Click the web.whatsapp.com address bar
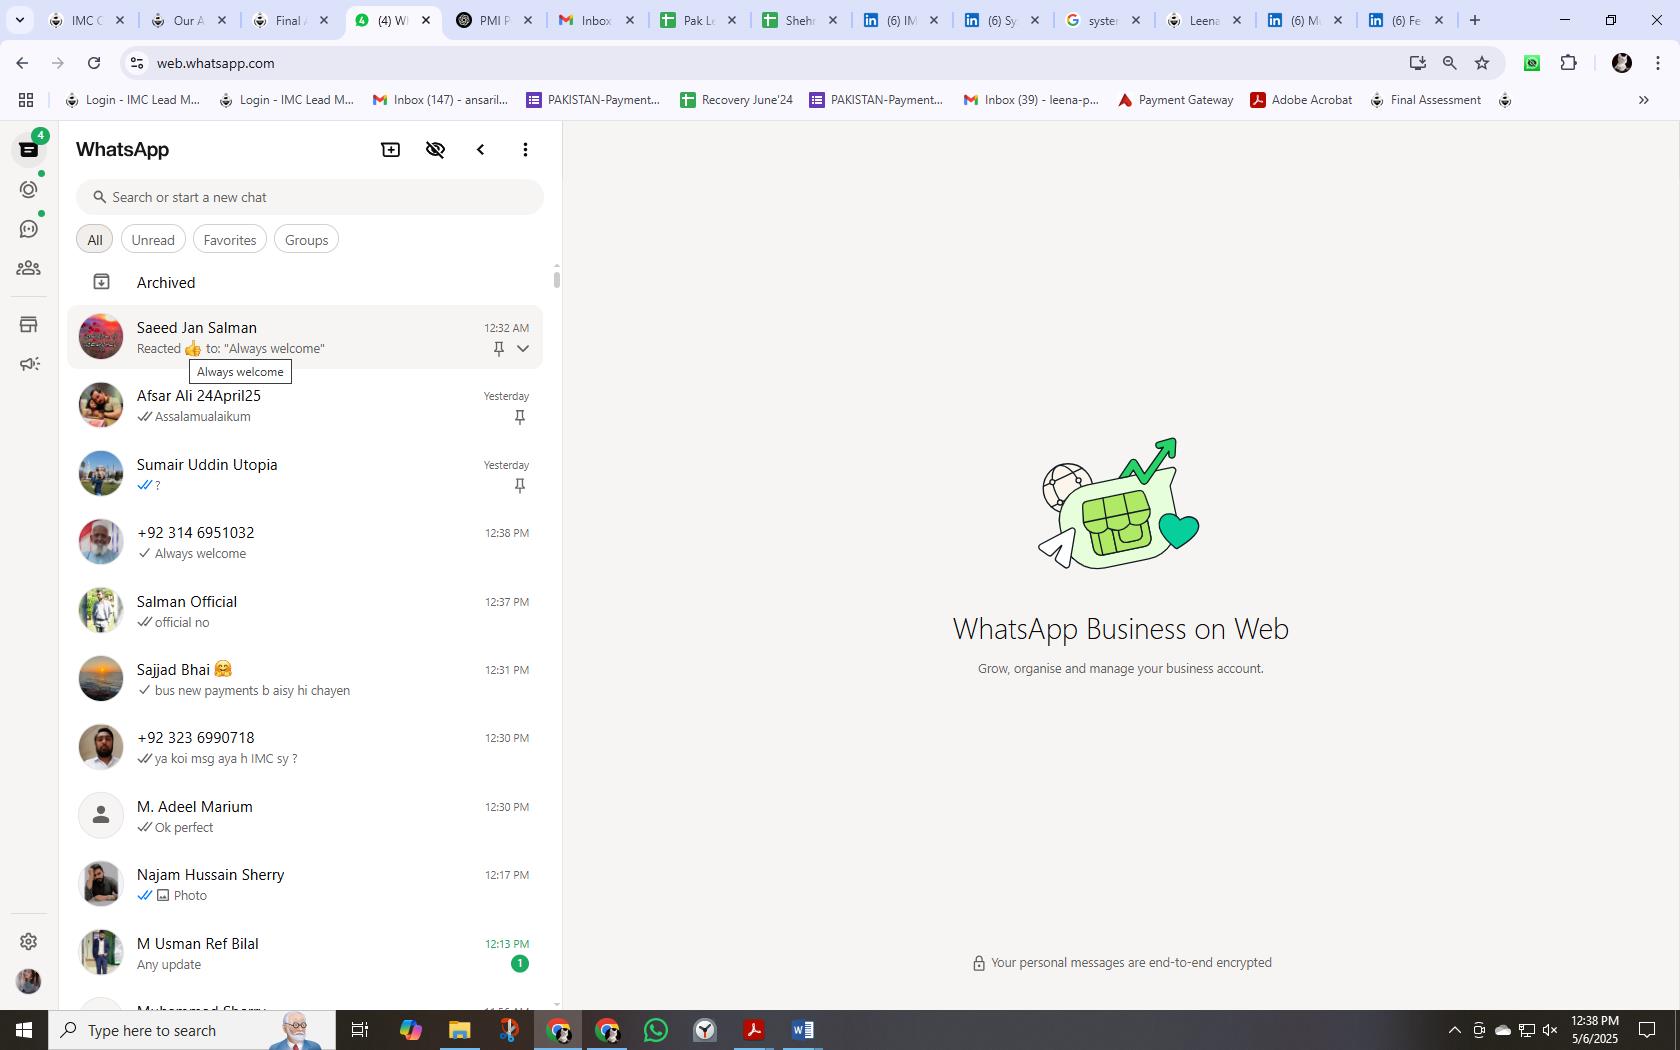1680x1050 pixels. [x=765, y=63]
